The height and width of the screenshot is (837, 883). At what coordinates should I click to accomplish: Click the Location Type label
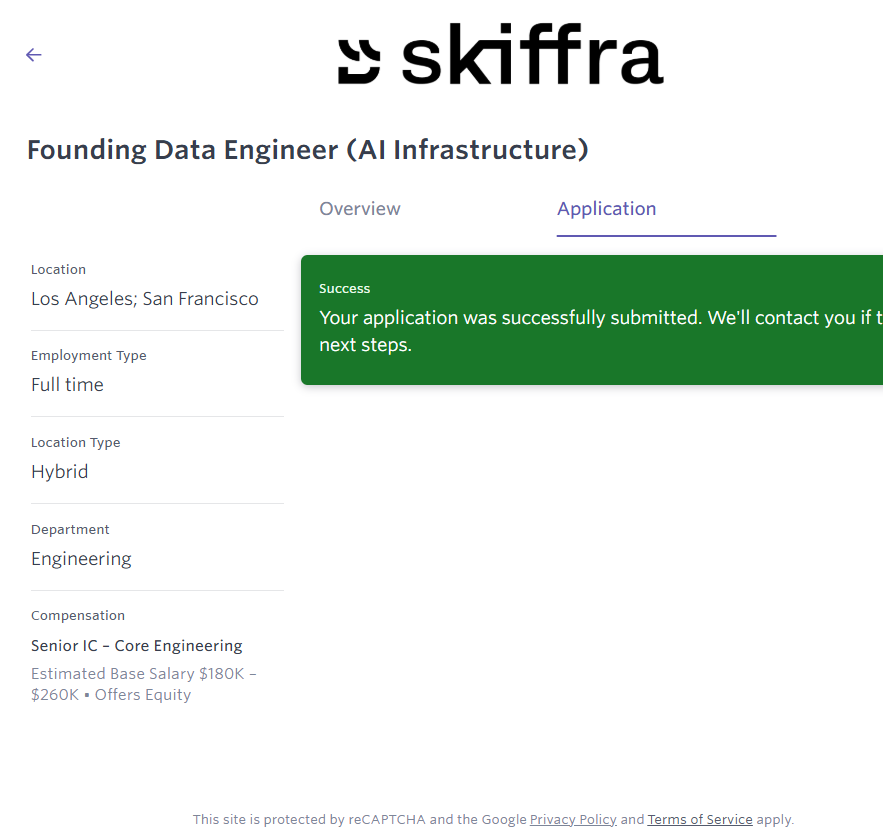(x=75, y=442)
